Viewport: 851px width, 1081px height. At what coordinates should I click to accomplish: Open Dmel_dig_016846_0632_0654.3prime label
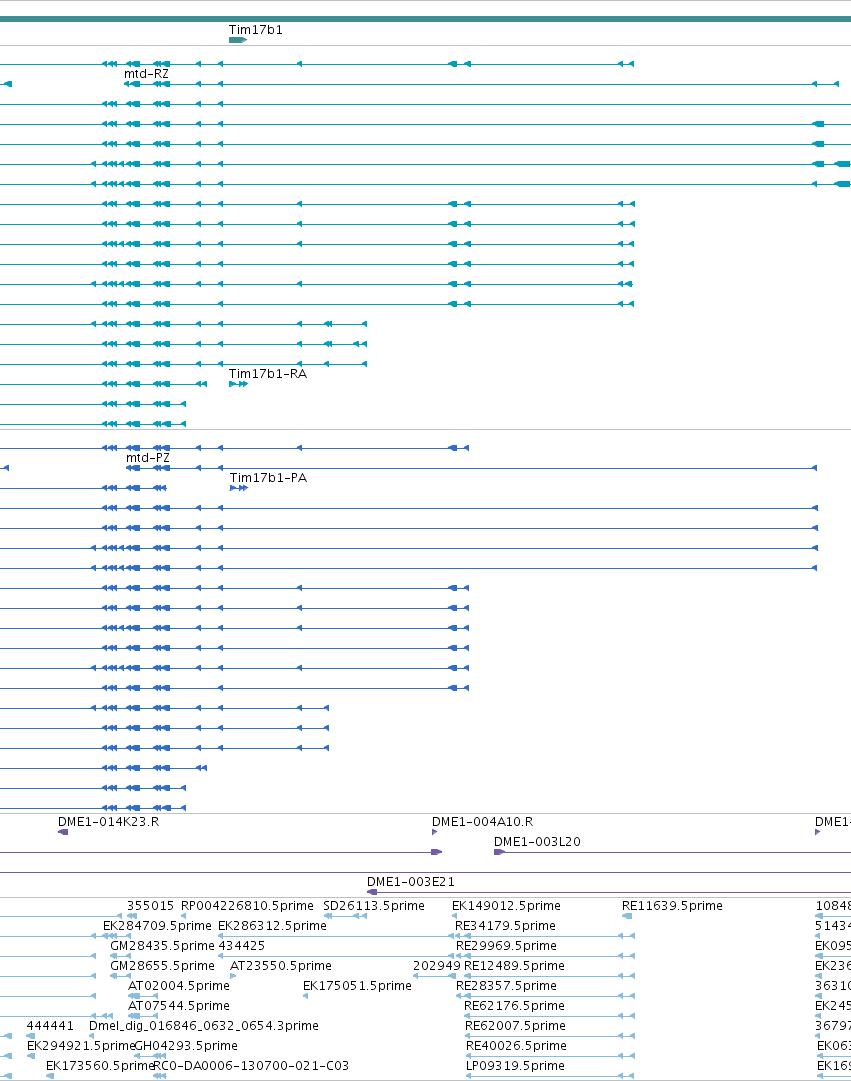(x=204, y=1026)
